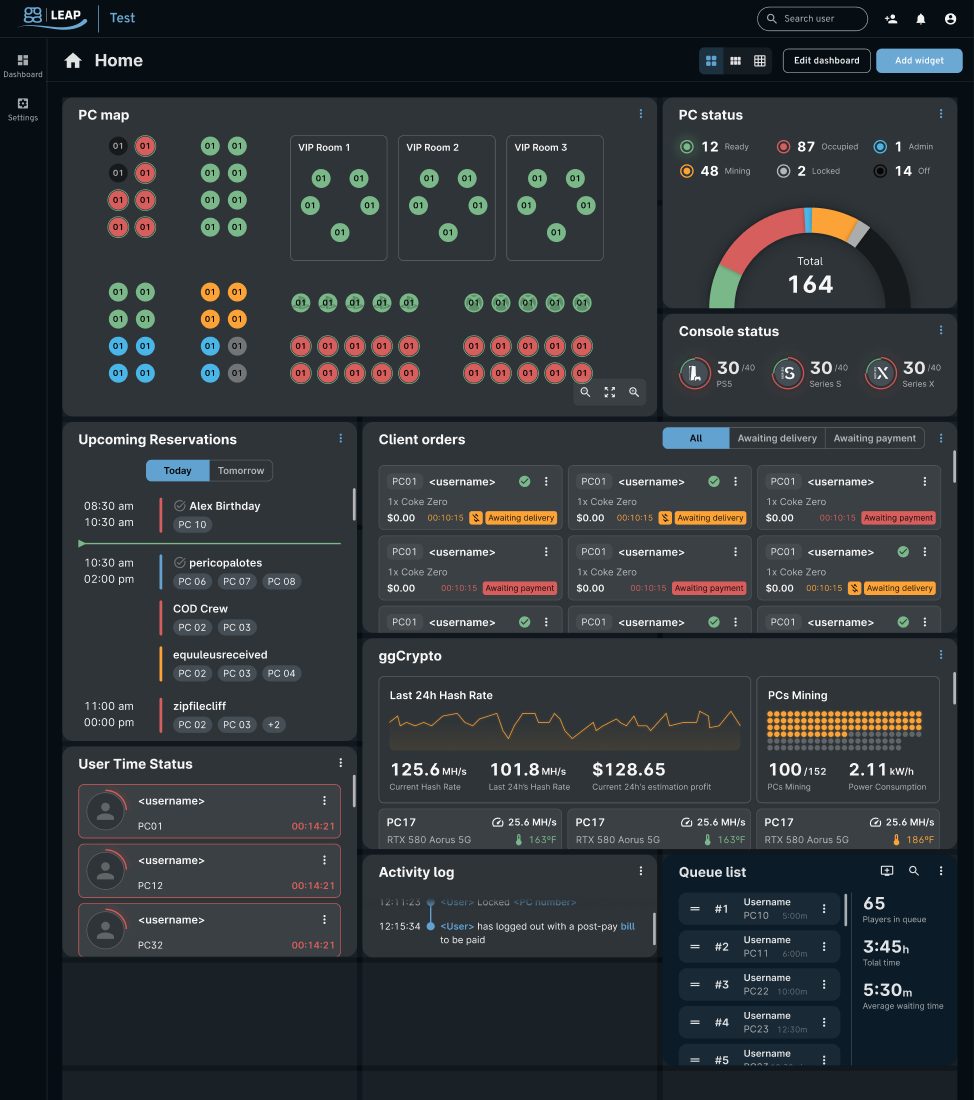Click the Occupied status indicator

coord(783,147)
